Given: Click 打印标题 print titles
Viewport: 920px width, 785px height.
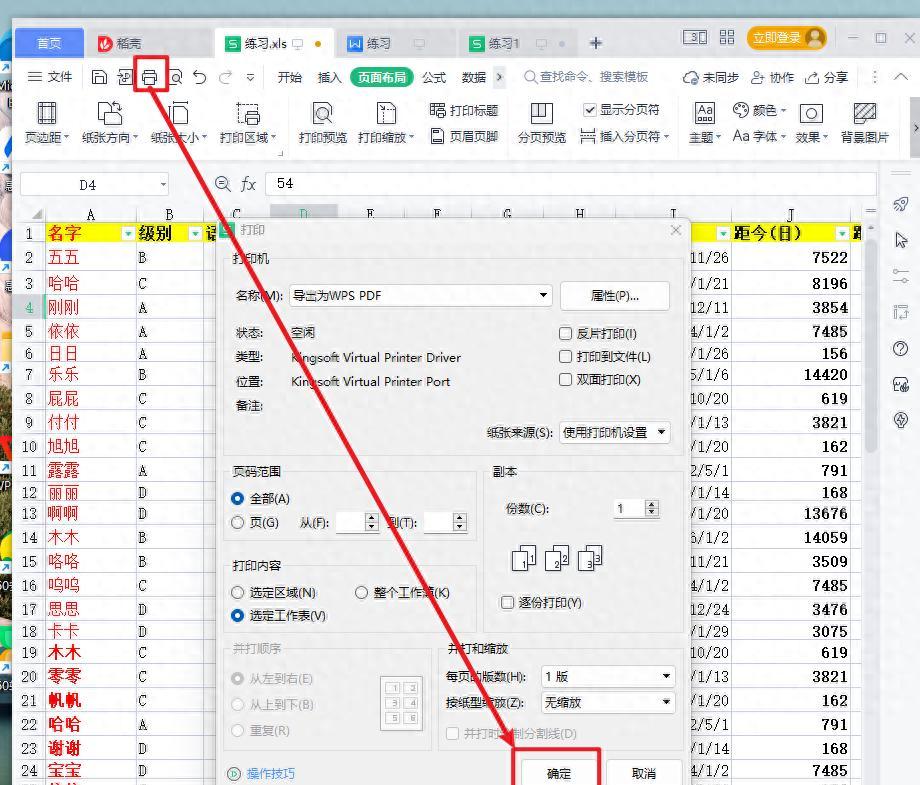Looking at the screenshot, I should tap(464, 110).
